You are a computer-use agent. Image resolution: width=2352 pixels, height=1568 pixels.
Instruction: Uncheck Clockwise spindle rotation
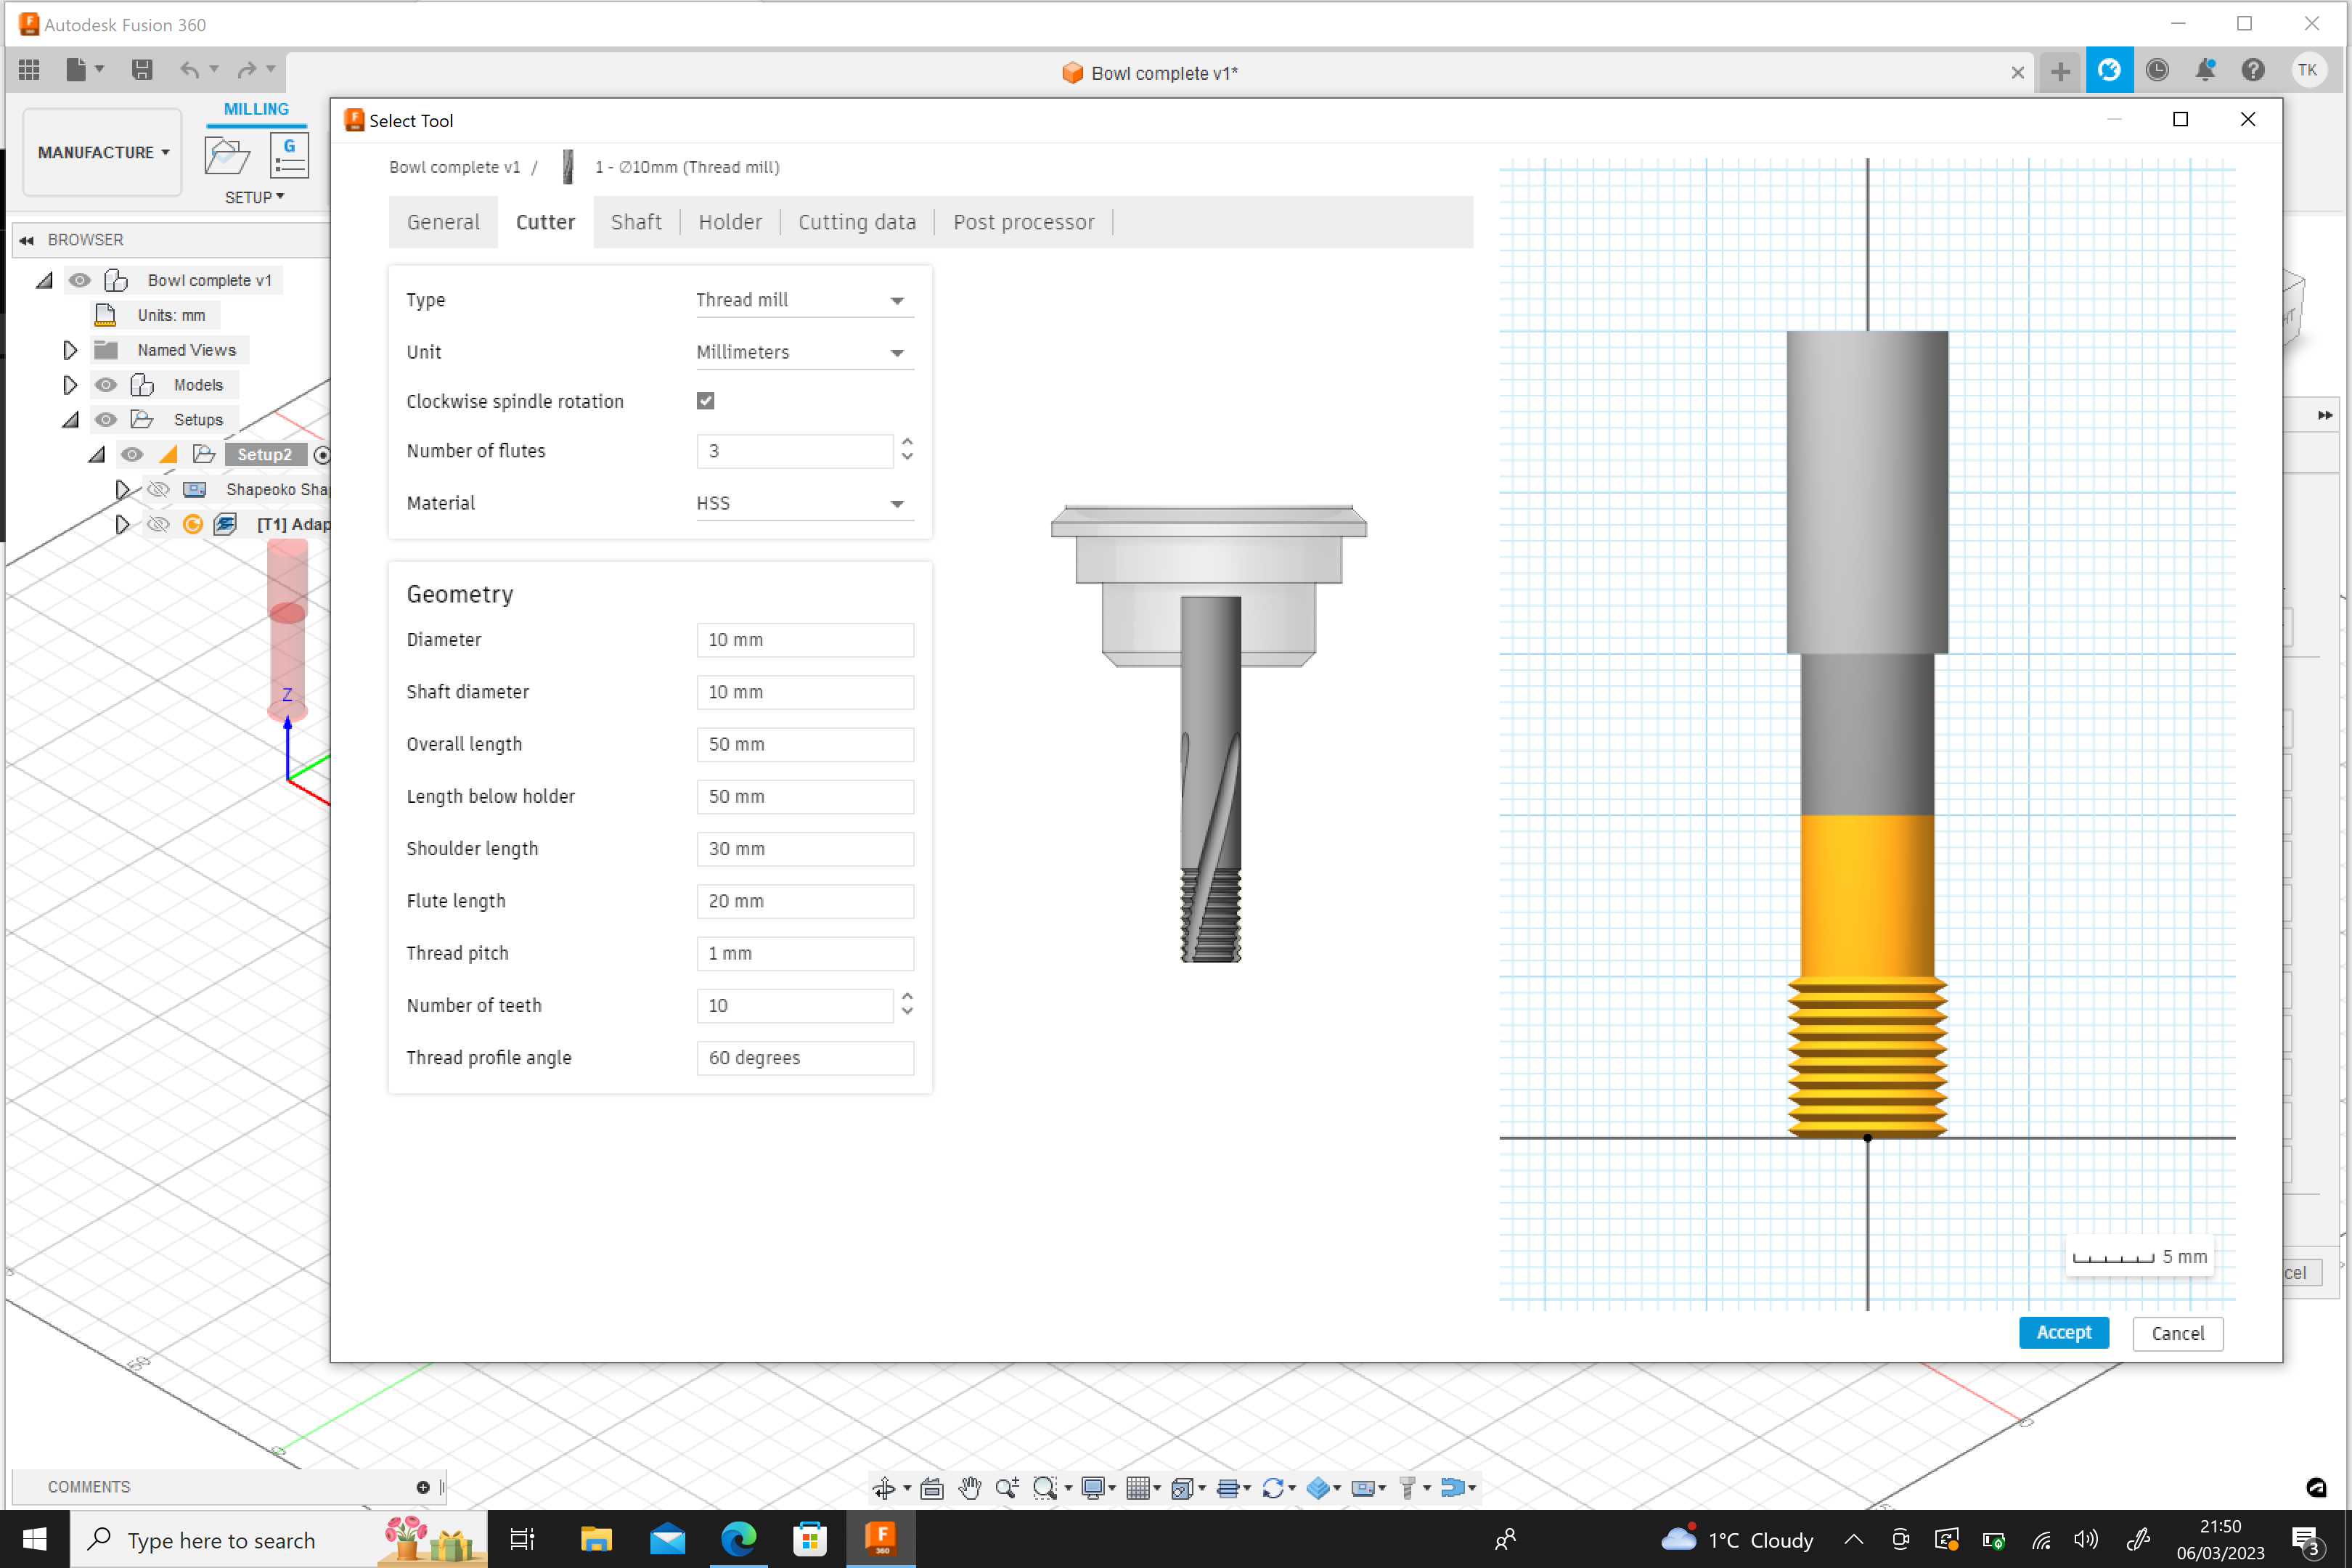706,400
